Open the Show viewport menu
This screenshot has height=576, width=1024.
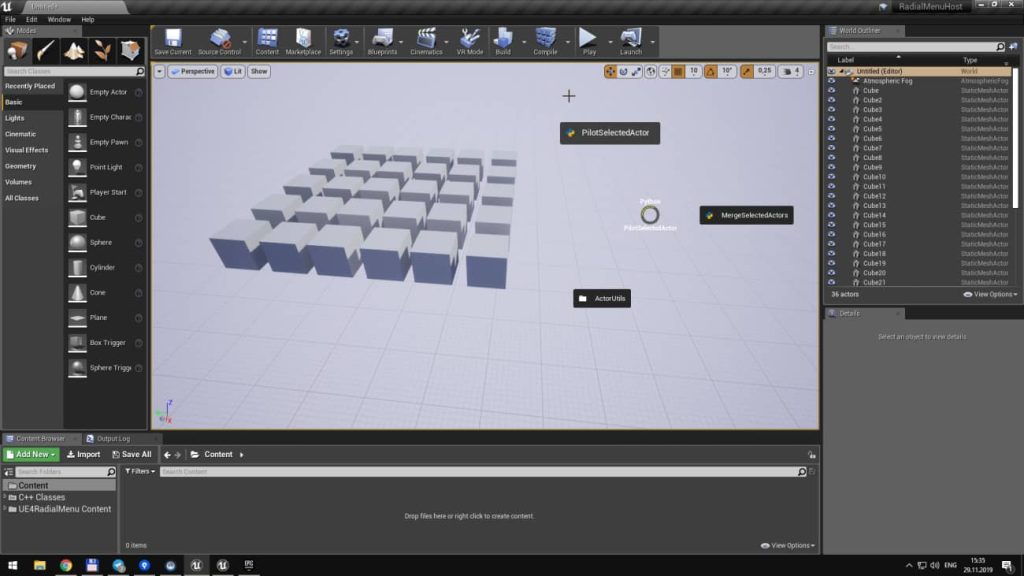pyautogui.click(x=259, y=71)
